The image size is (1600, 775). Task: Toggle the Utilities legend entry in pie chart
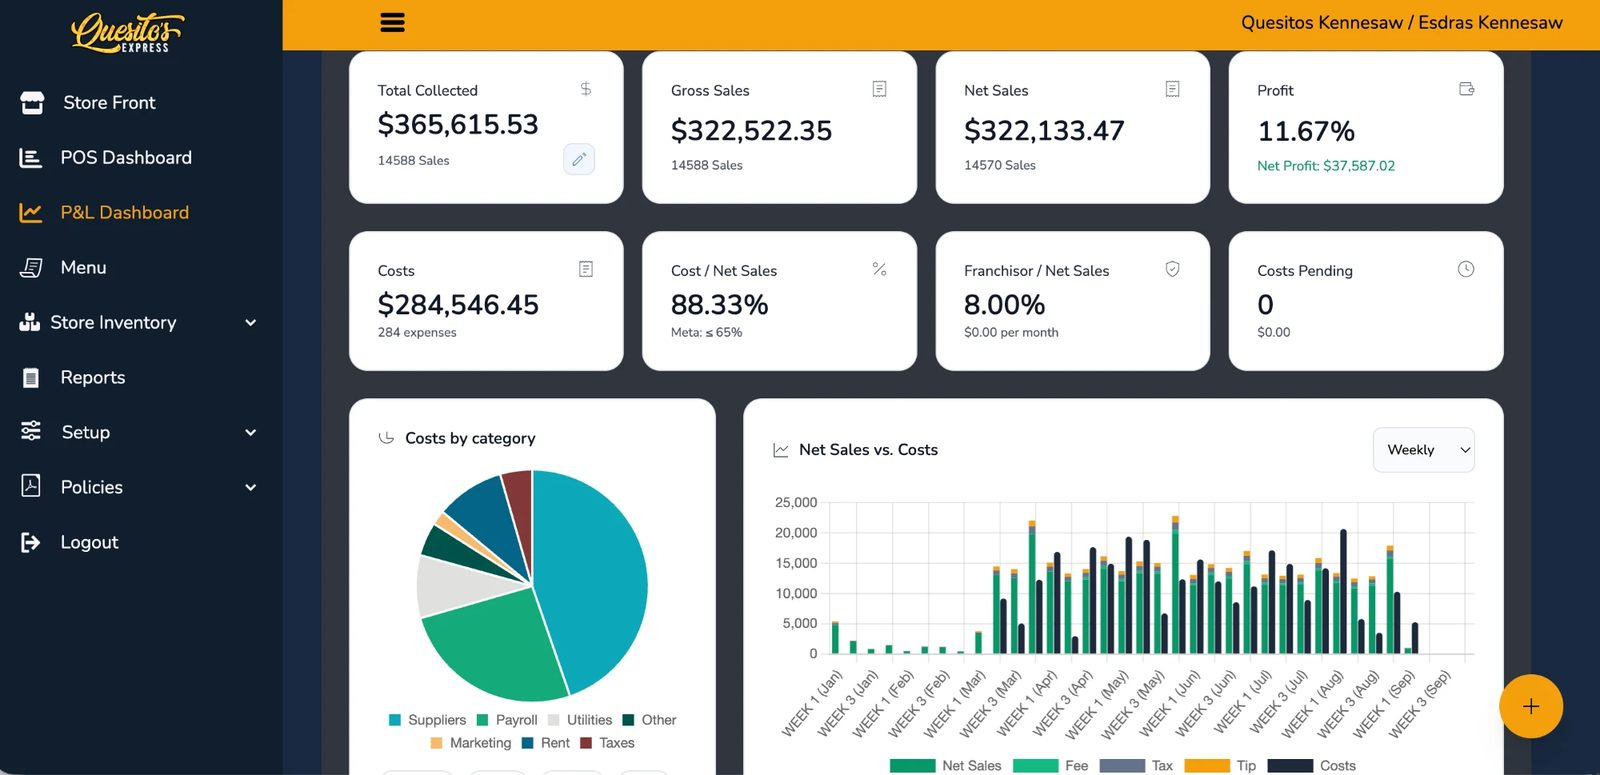579,720
